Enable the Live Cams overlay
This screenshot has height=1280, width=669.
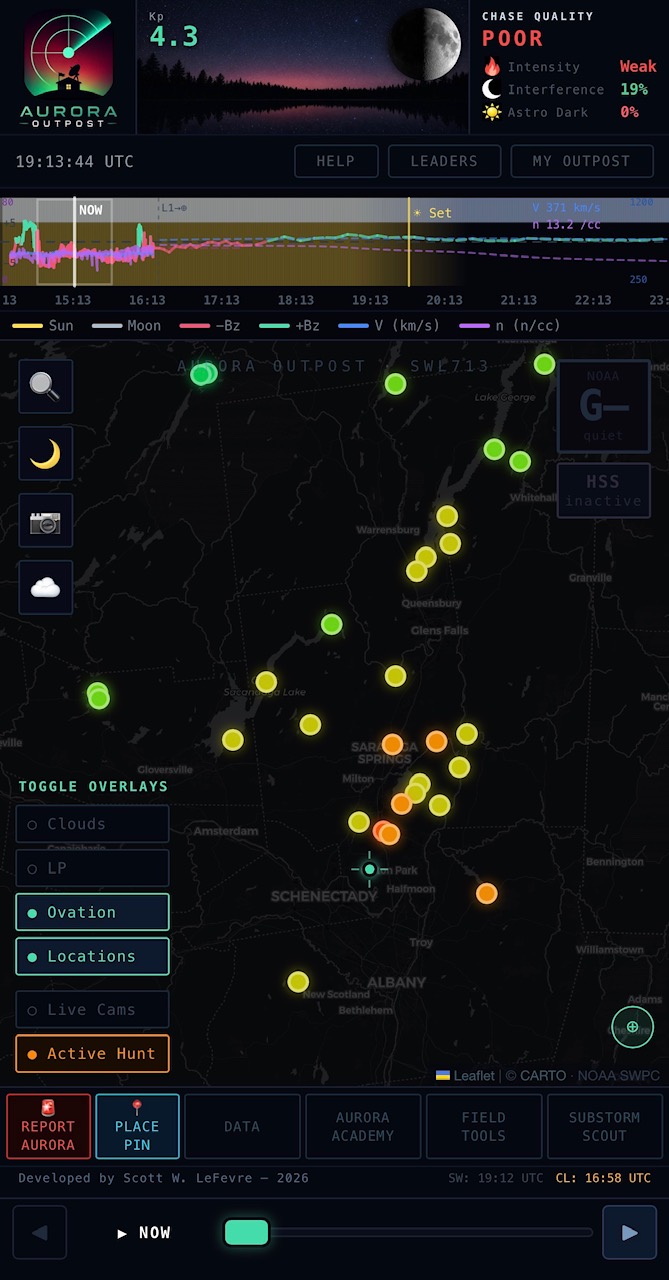click(x=93, y=1010)
